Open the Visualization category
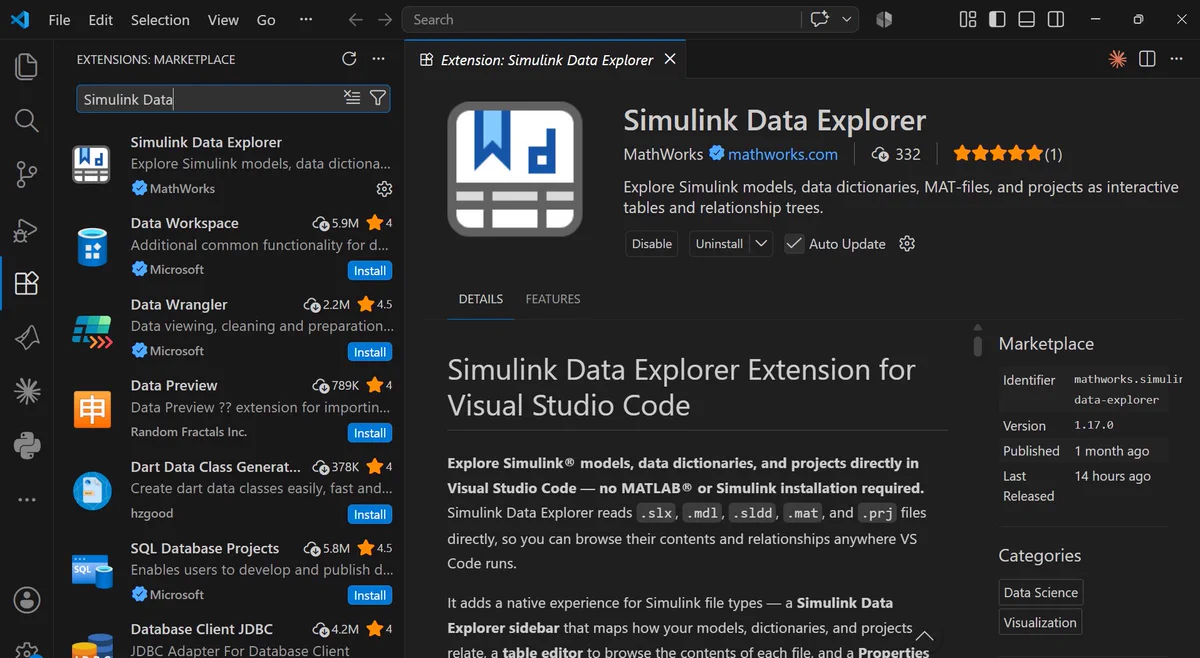 coord(1040,622)
